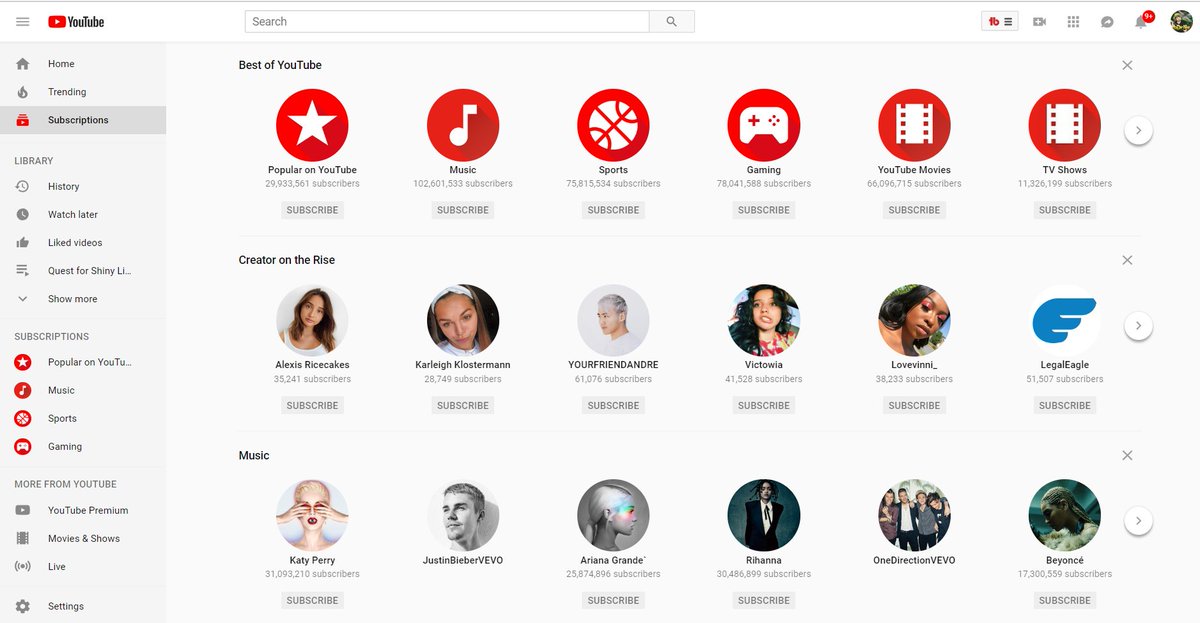1200x623 pixels.
Task: Open Katy Perry channel avatar
Action: tap(312, 515)
